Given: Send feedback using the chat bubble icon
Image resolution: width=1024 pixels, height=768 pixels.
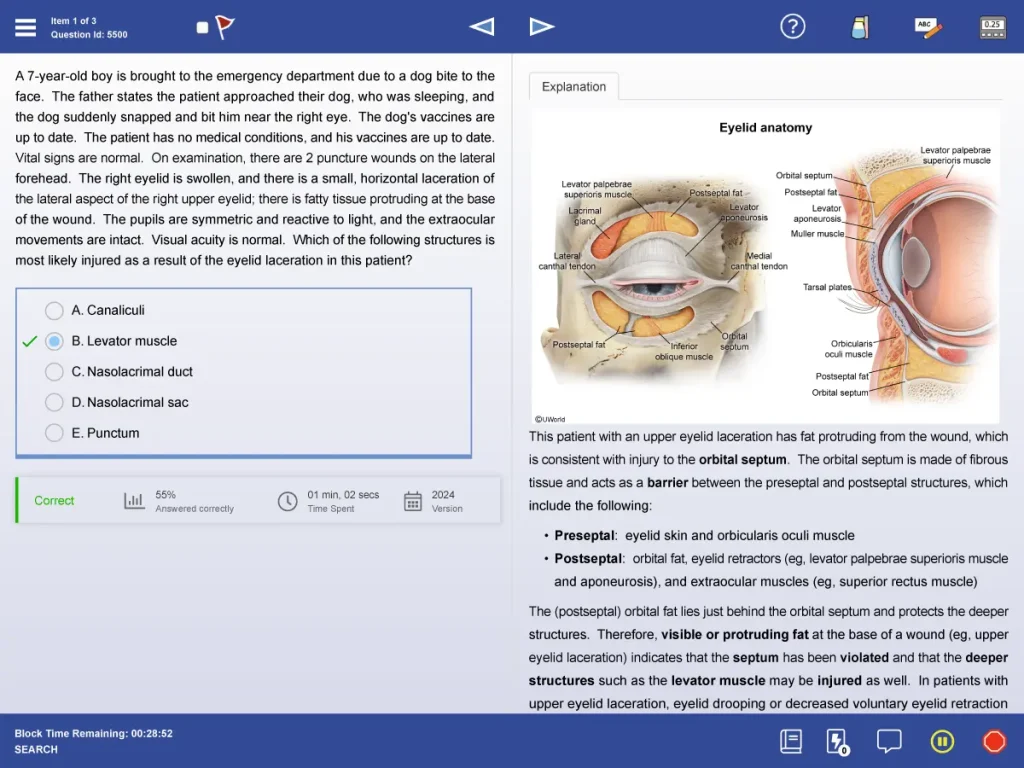Looking at the screenshot, I should [889, 741].
